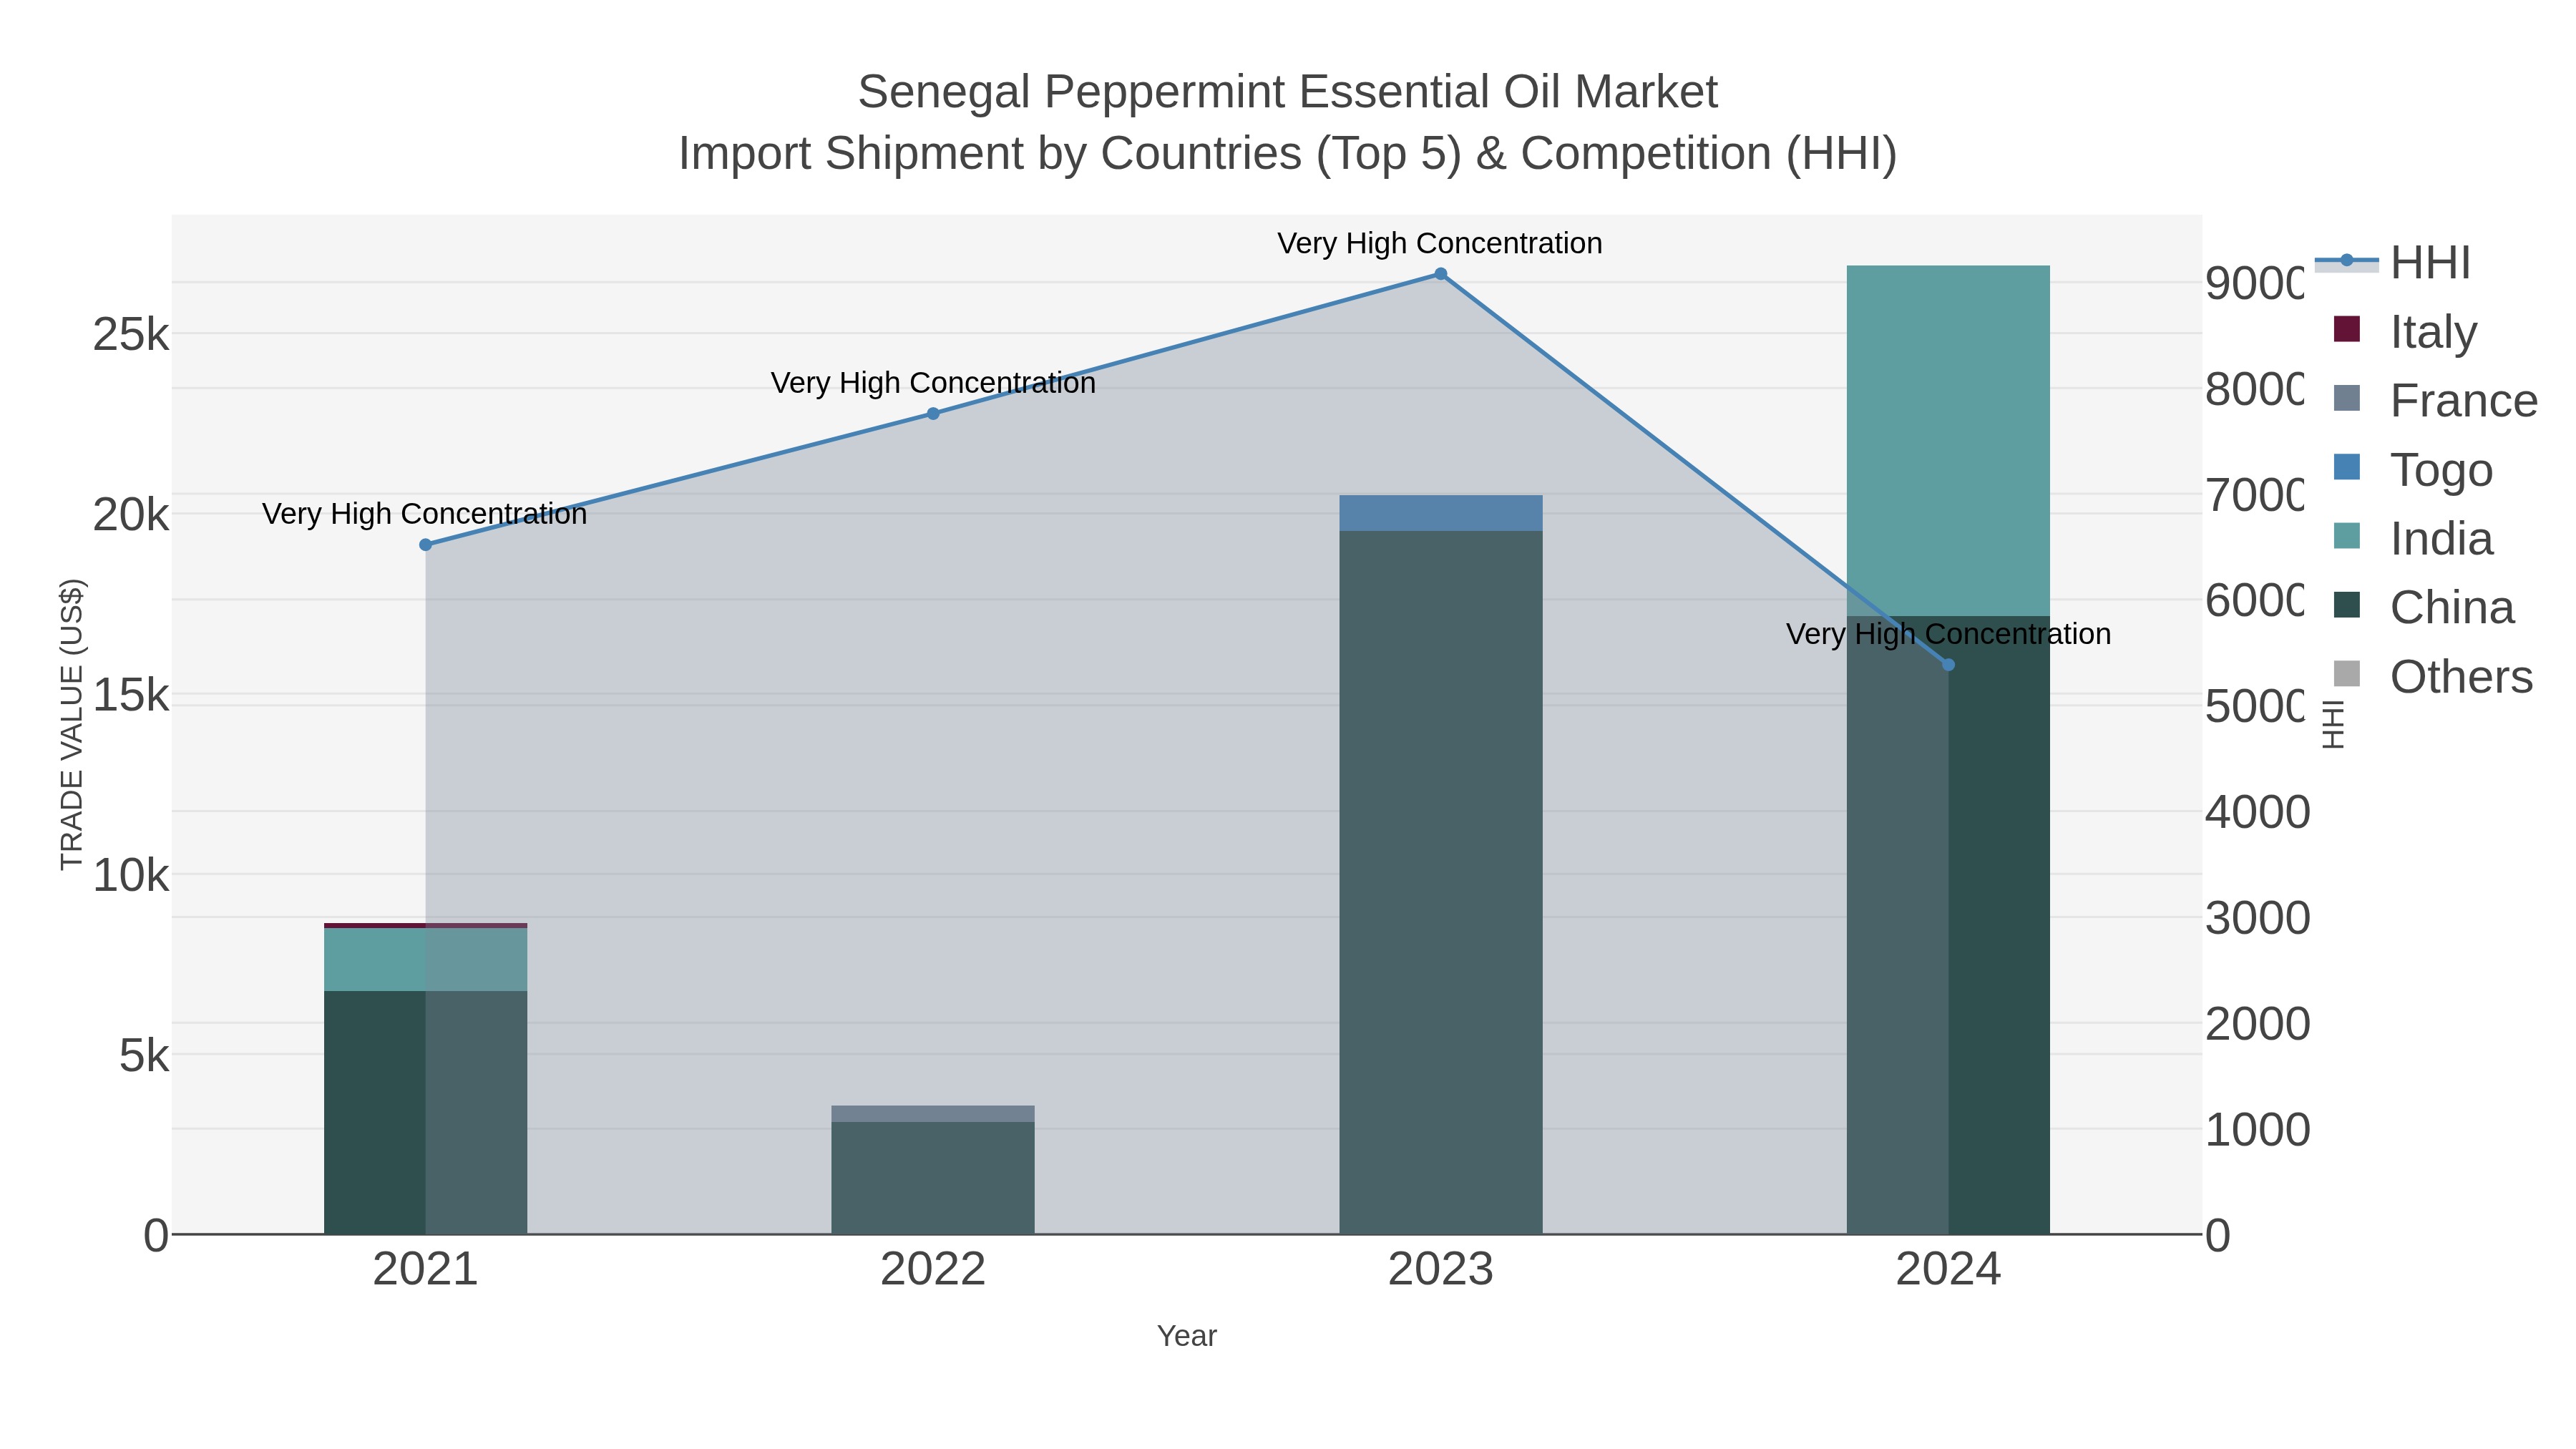
Task: Toggle the HHI legend entry
Action: tap(2393, 263)
